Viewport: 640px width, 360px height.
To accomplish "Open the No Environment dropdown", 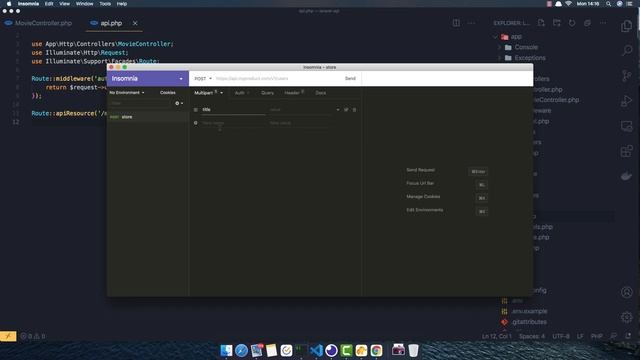I will coord(127,93).
